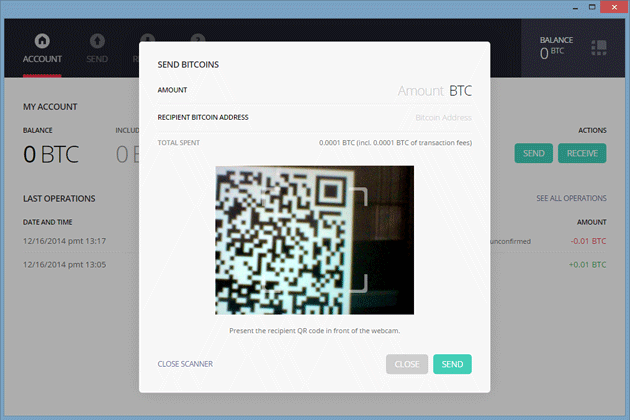Viewport: 630px width, 420px height.
Task: Click the MY ACCOUNT heading
Action: tap(50, 107)
